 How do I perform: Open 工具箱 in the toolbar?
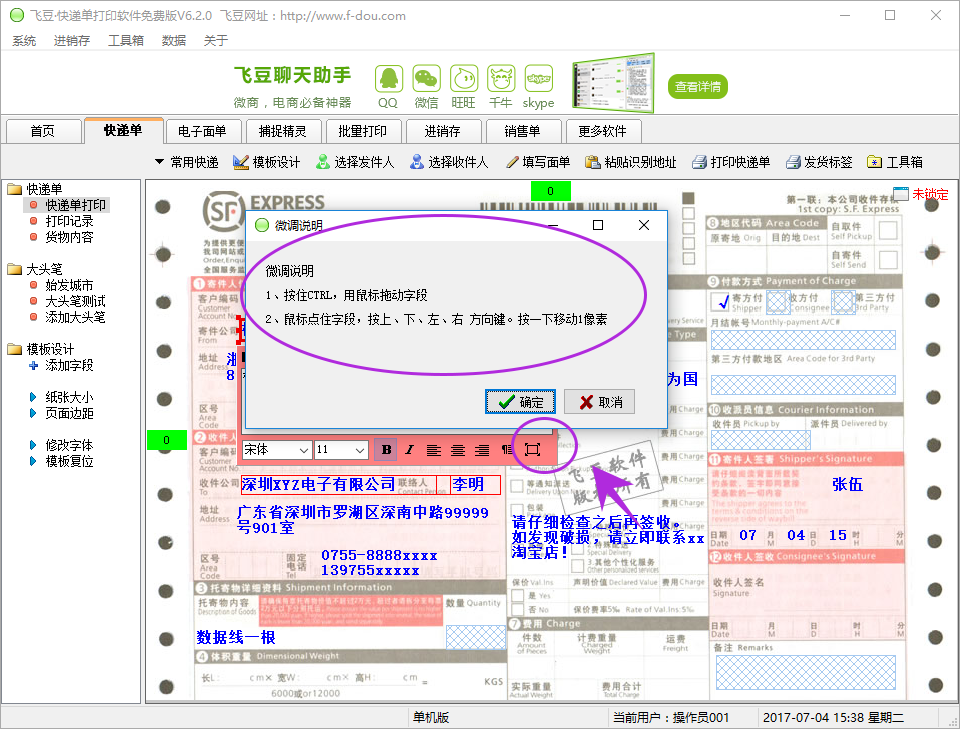894,162
